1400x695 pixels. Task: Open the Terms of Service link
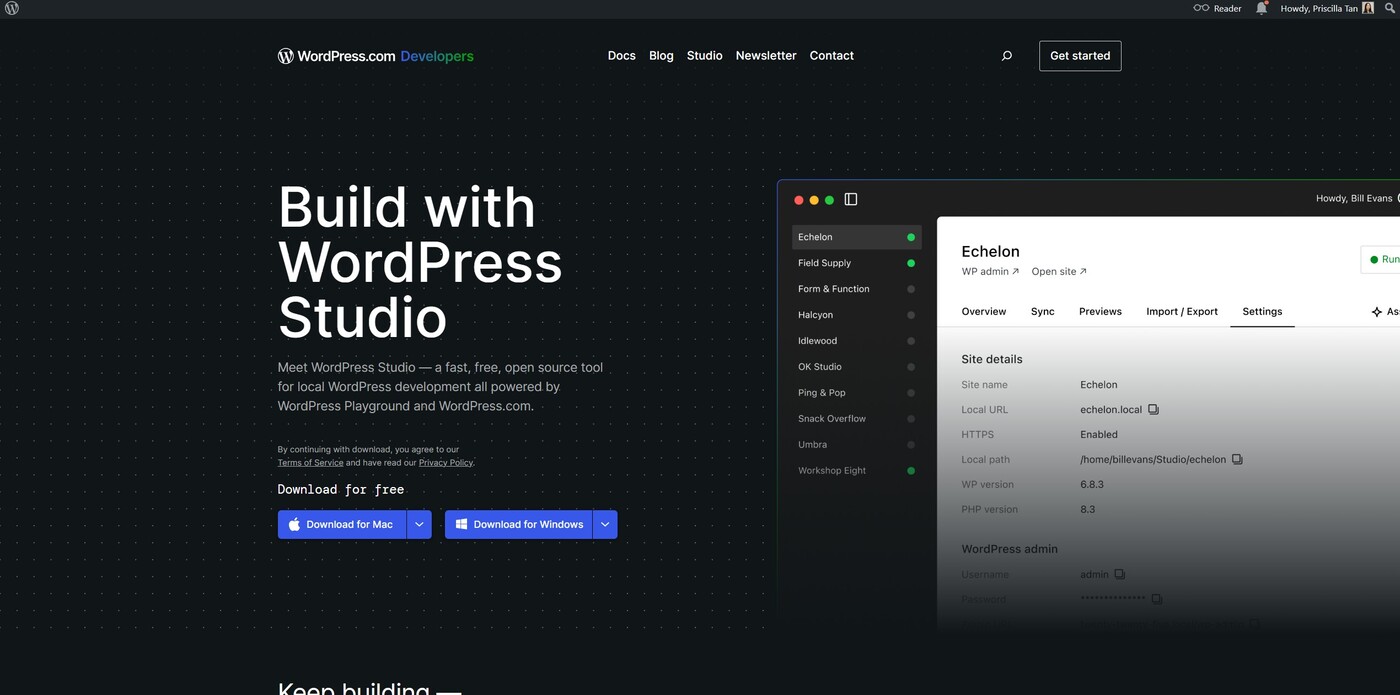[x=310, y=462]
